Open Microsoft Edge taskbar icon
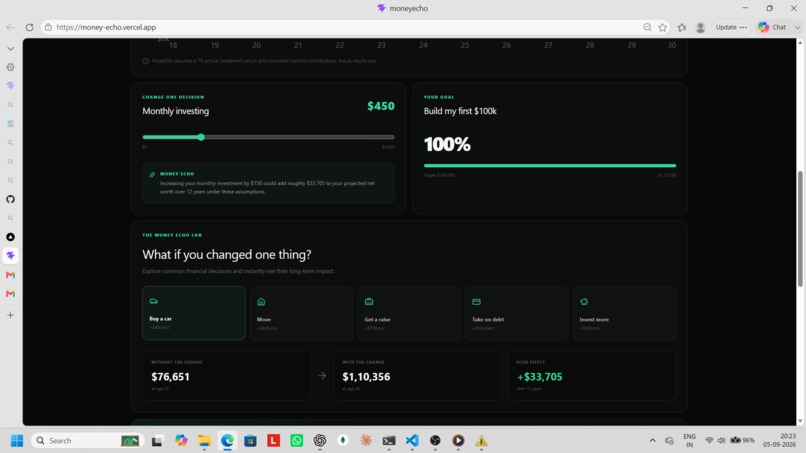Screen dimensions: 806x453 (227, 441)
